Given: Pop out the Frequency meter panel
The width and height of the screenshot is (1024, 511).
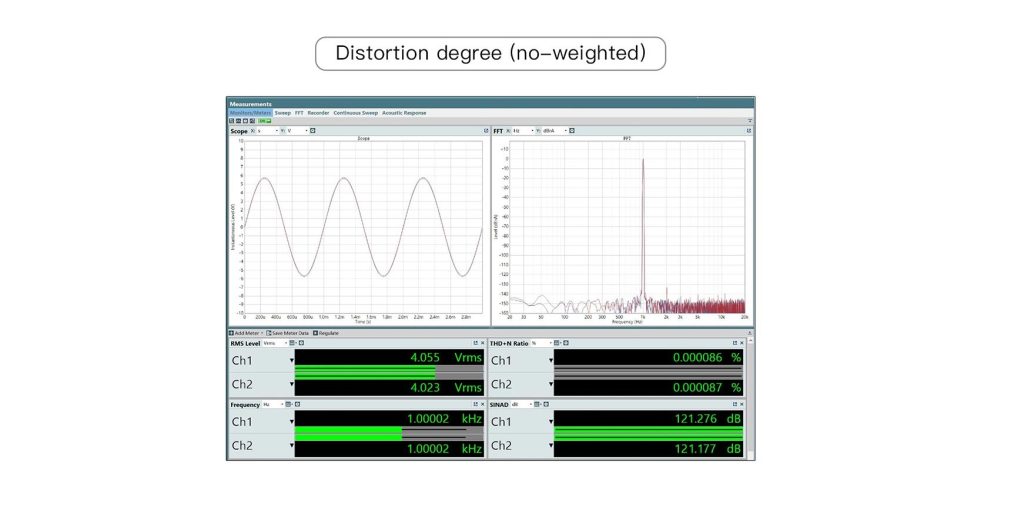Looking at the screenshot, I should [x=474, y=405].
